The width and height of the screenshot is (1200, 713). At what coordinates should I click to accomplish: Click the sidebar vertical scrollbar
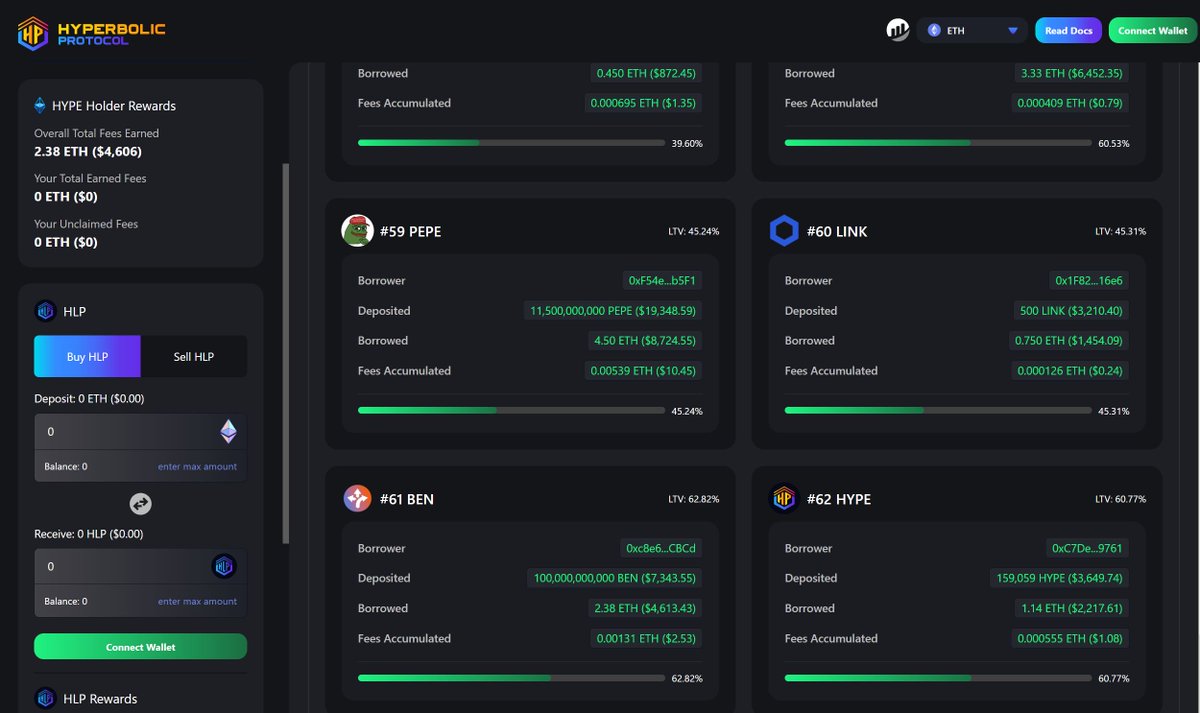pos(286,353)
